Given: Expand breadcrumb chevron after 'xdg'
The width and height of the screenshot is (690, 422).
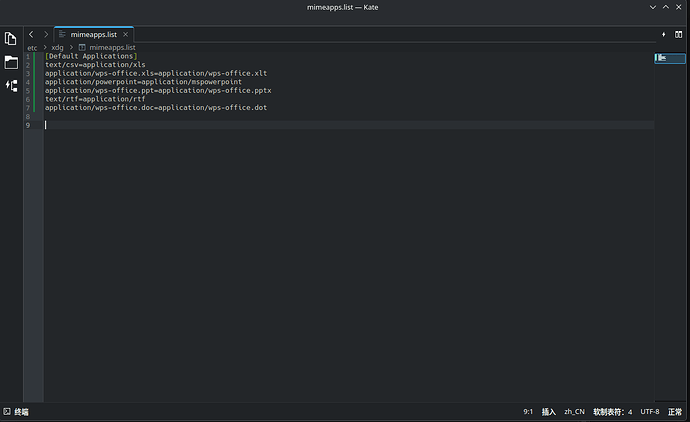Looking at the screenshot, I should click(71, 47).
